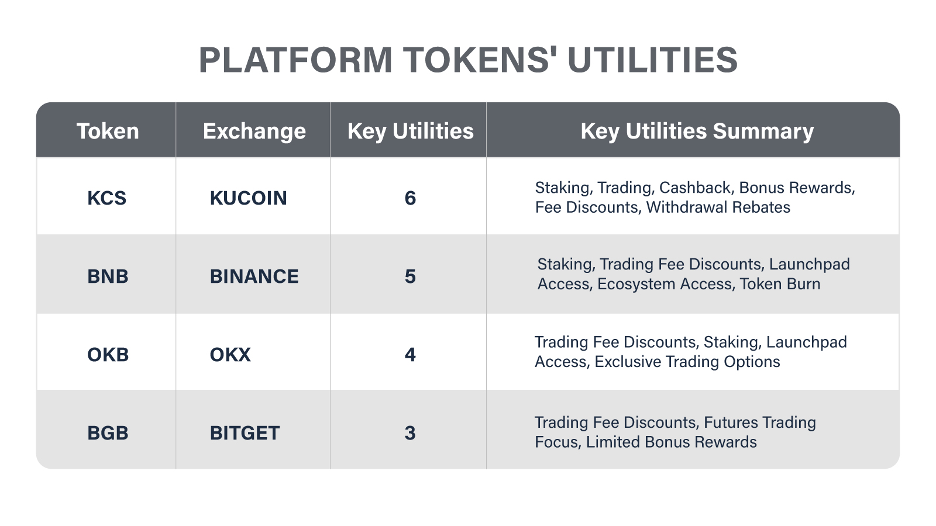Select the key utilities count 4
The width and height of the screenshot is (936, 526).
[x=410, y=354]
